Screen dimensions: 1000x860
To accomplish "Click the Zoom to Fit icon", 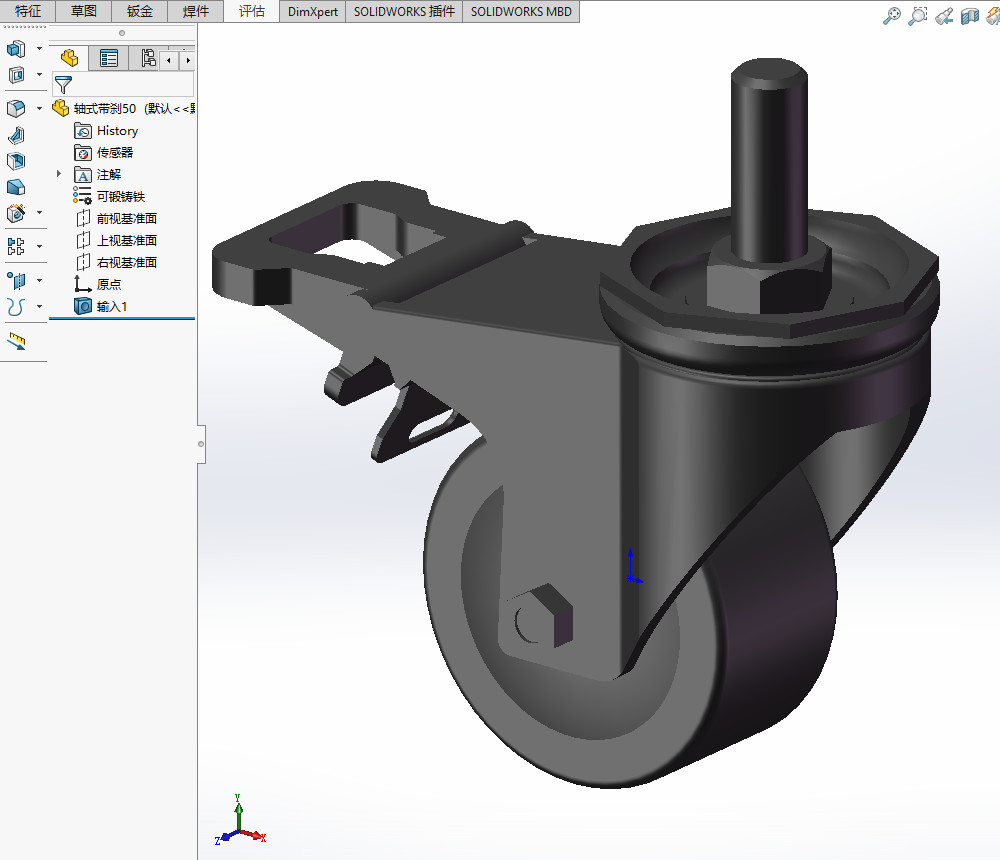I will point(892,15).
